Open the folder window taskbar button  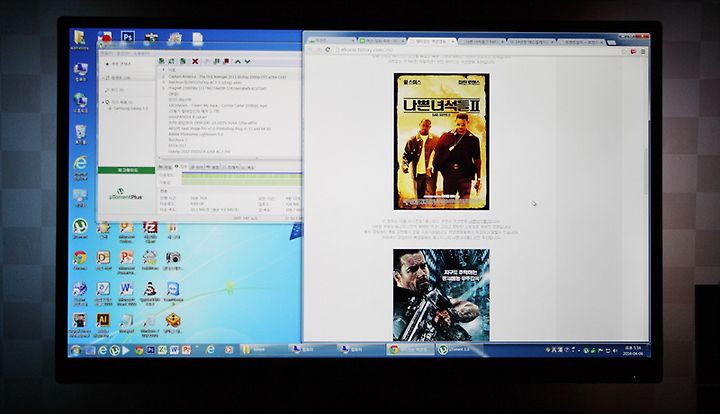(x=264, y=350)
